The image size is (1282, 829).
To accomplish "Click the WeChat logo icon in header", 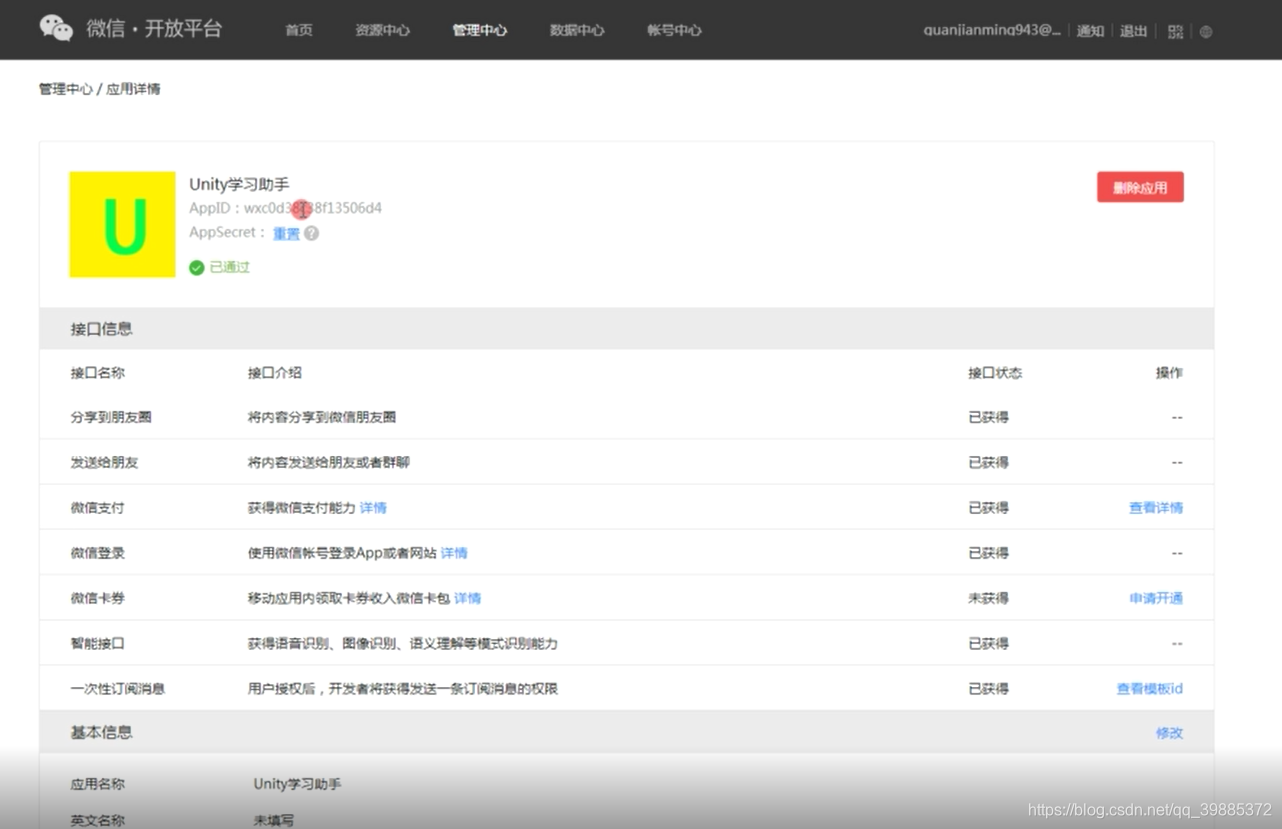I will click(56, 28).
